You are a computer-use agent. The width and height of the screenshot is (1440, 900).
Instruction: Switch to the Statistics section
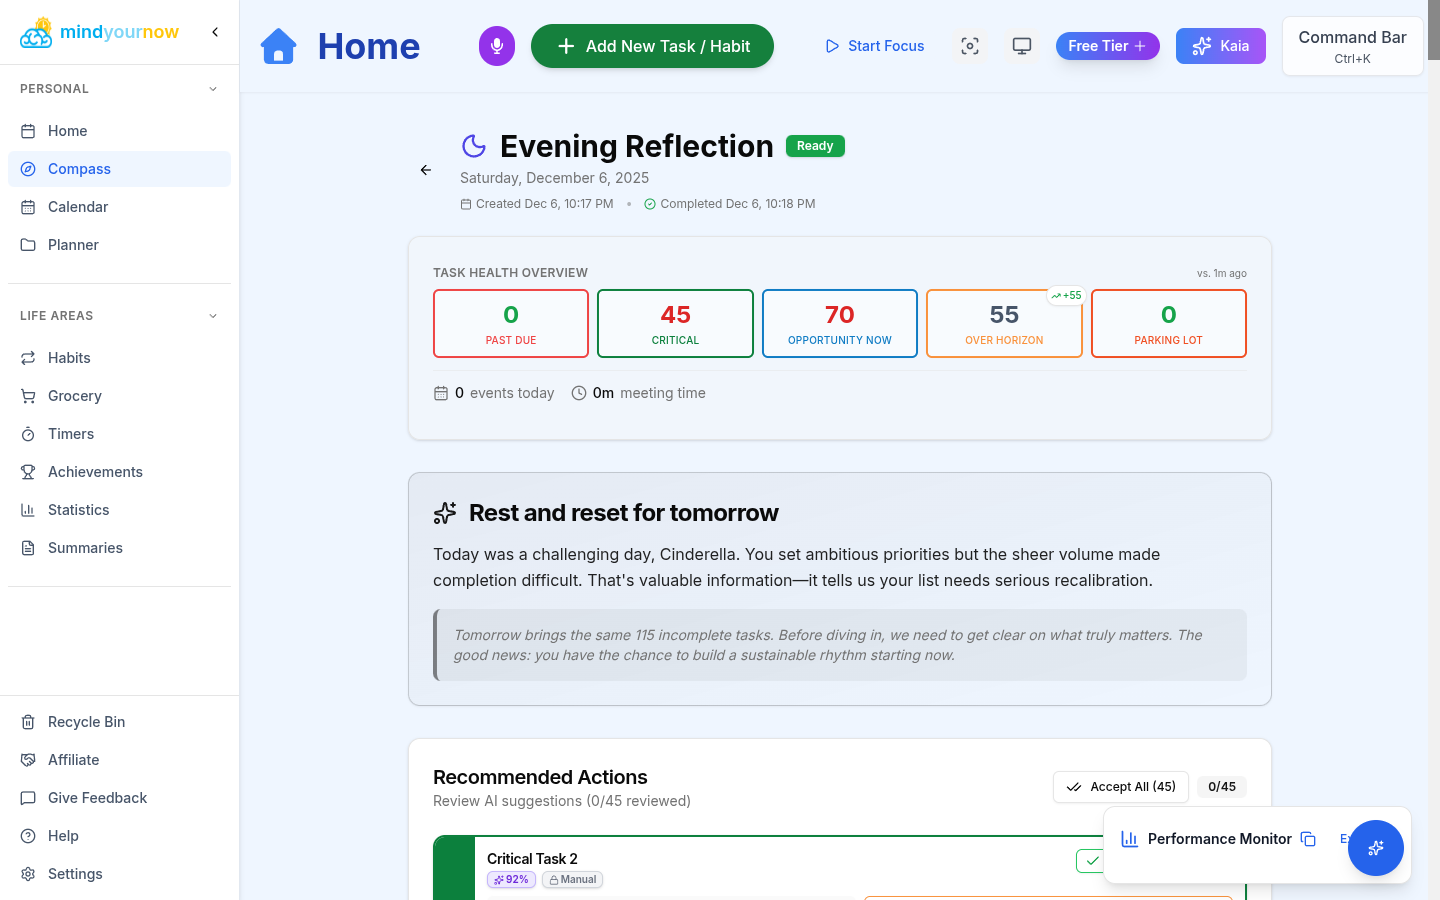click(x=78, y=509)
